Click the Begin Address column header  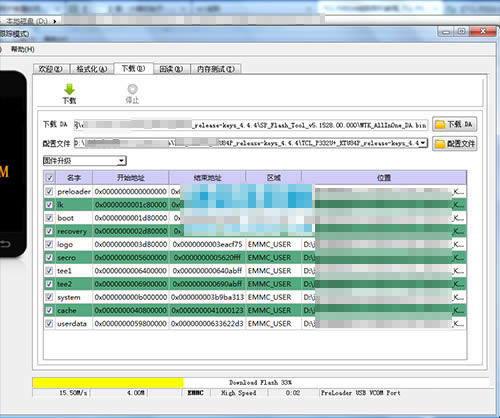[131, 178]
